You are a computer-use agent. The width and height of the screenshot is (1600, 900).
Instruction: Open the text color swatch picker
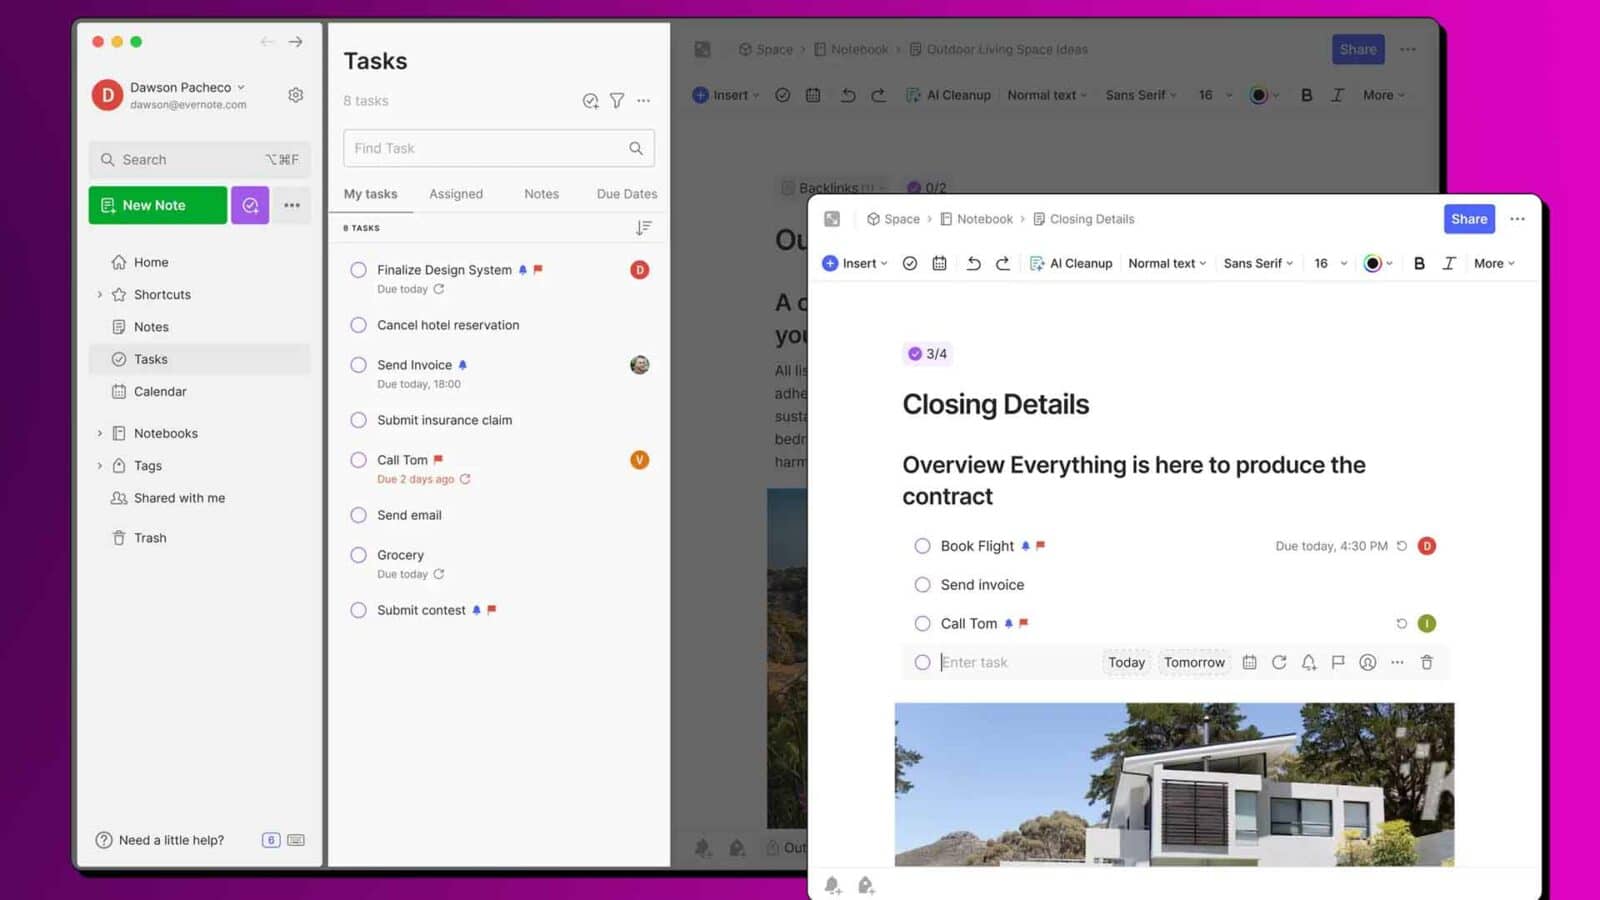click(1377, 264)
